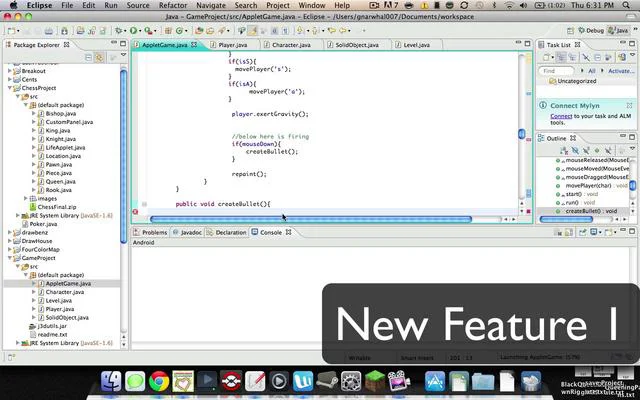This screenshot has width=640, height=400.
Task: Click the Open Console icon in Console toolbar
Action: coord(609,232)
